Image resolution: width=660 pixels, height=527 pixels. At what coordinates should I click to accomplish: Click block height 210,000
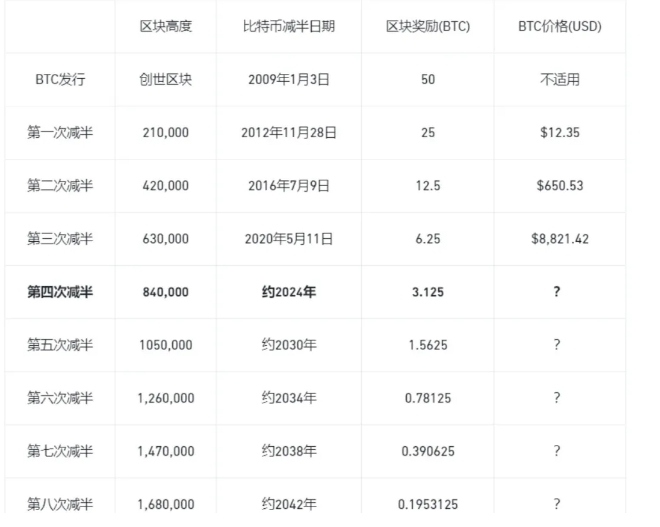166,133
